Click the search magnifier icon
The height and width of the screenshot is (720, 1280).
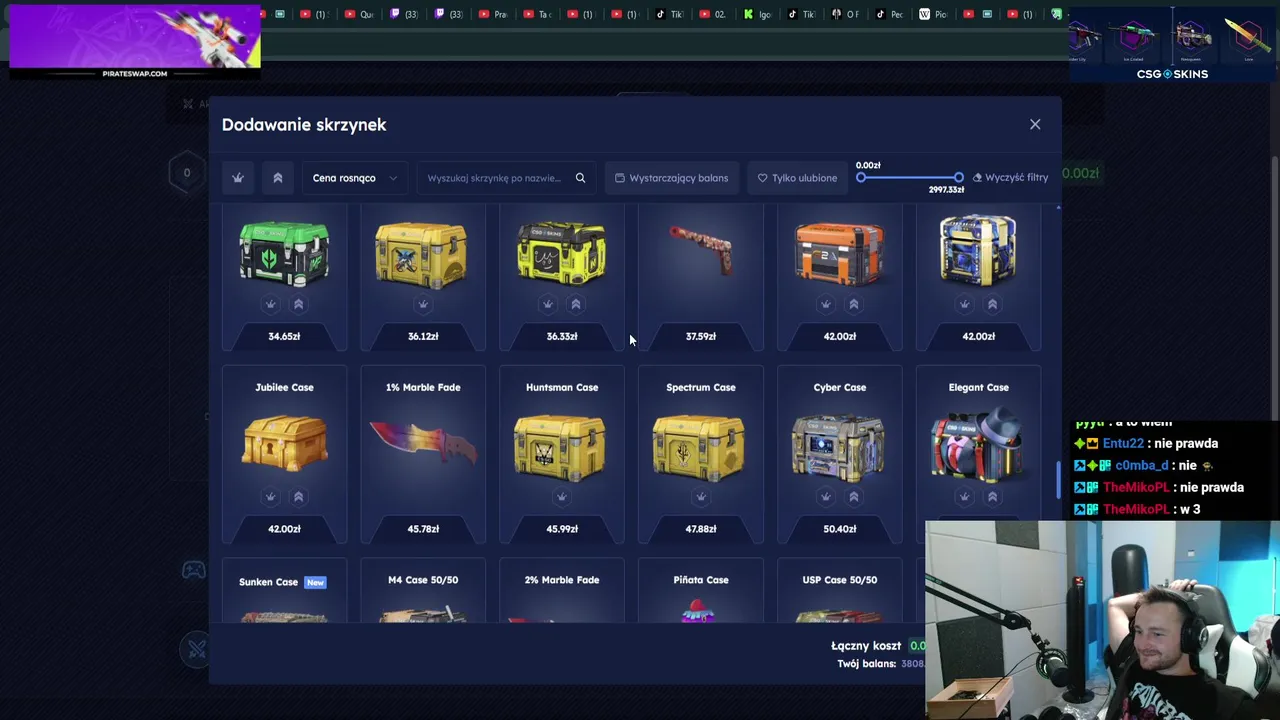coord(580,178)
